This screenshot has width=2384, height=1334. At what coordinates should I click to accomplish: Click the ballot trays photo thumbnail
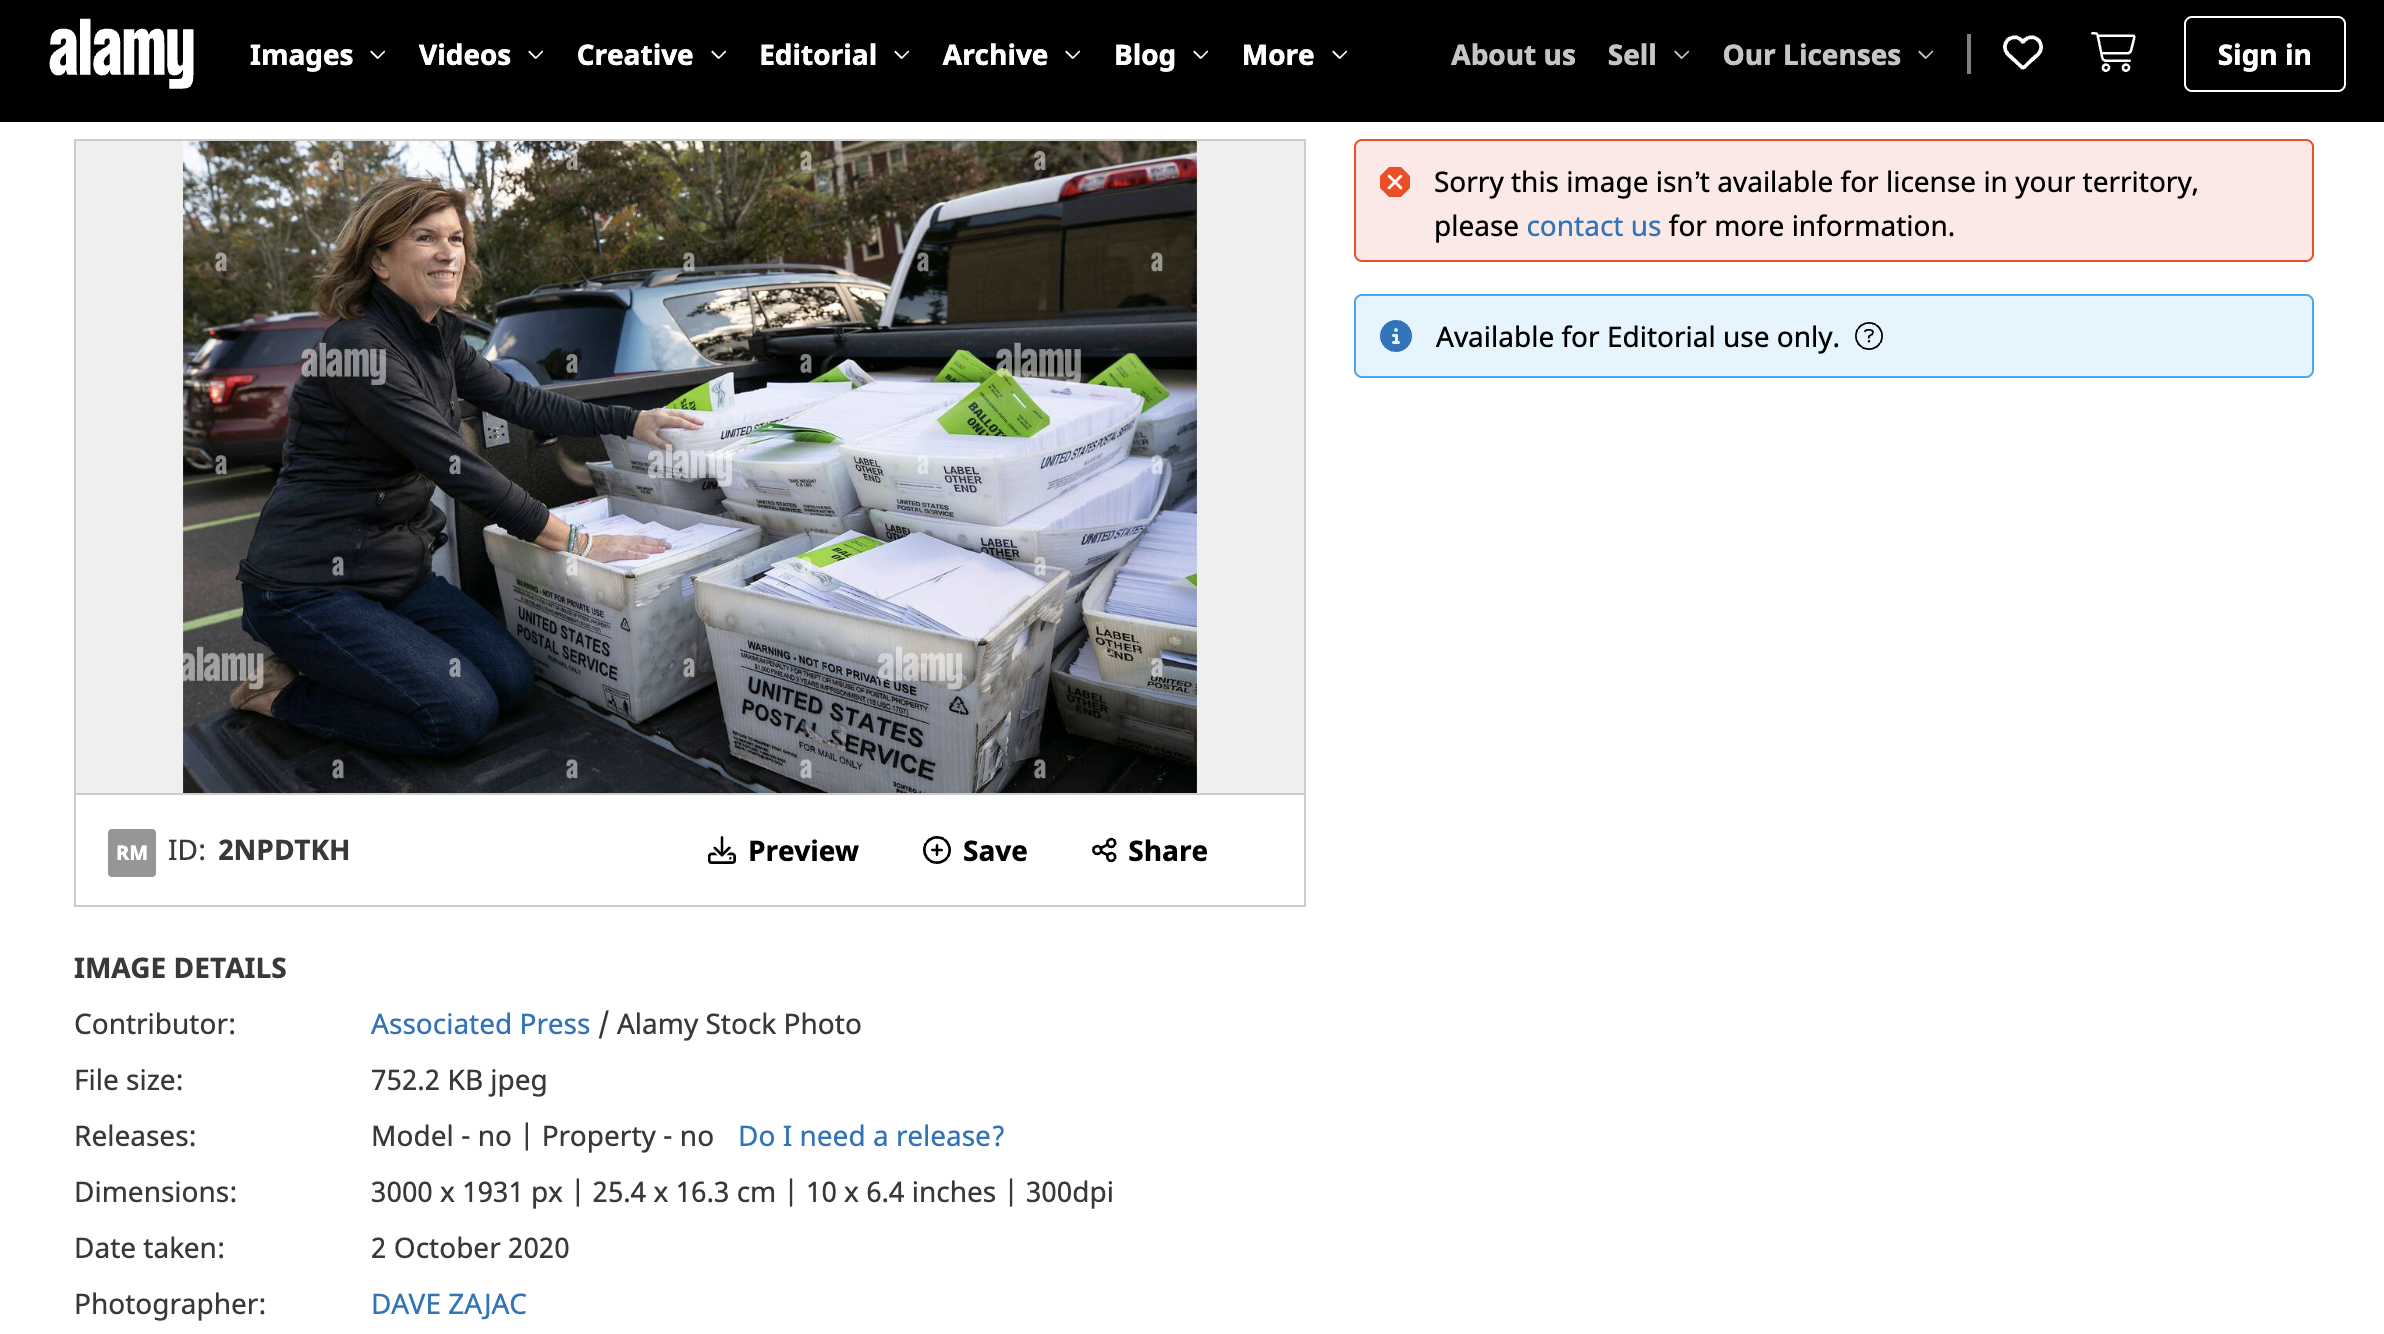pyautogui.click(x=689, y=466)
